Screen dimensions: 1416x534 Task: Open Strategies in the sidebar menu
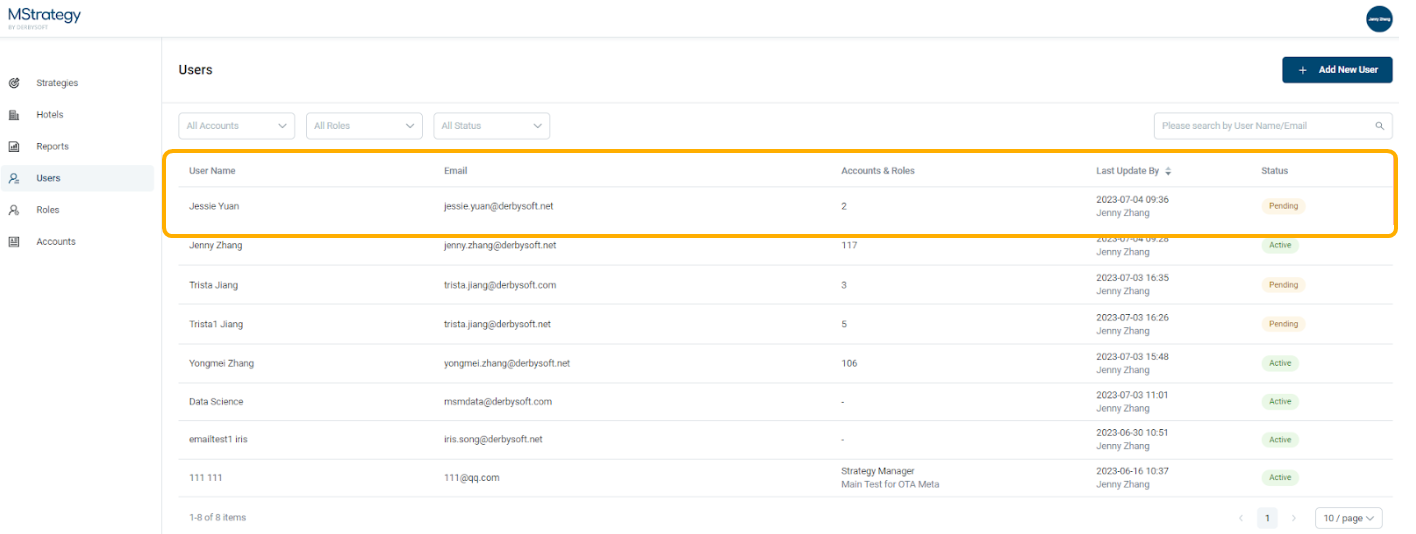pyautogui.click(x=57, y=83)
